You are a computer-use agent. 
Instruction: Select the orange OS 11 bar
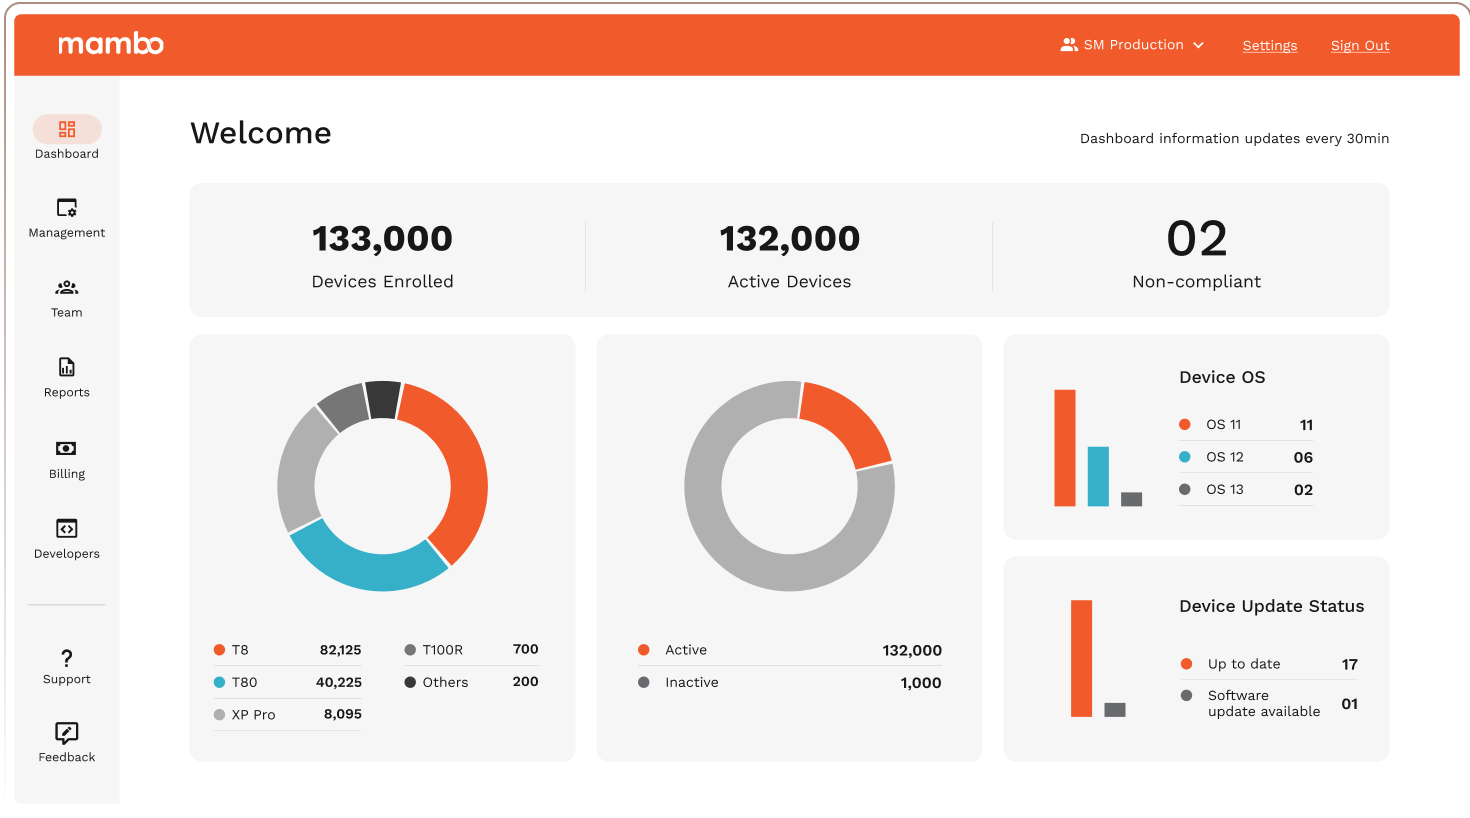click(1065, 448)
